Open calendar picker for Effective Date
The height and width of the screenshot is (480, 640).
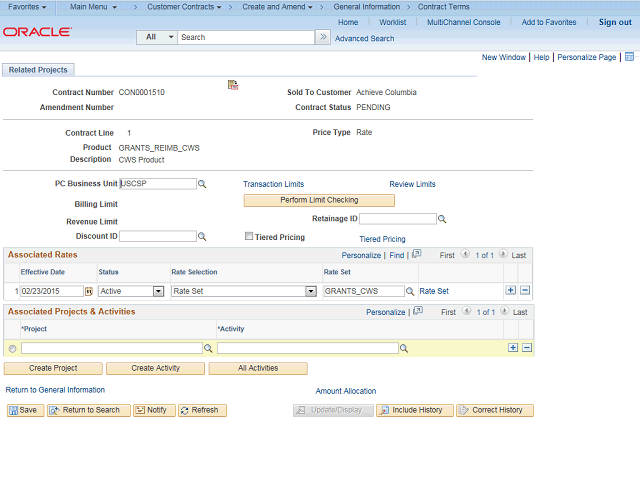click(89, 291)
